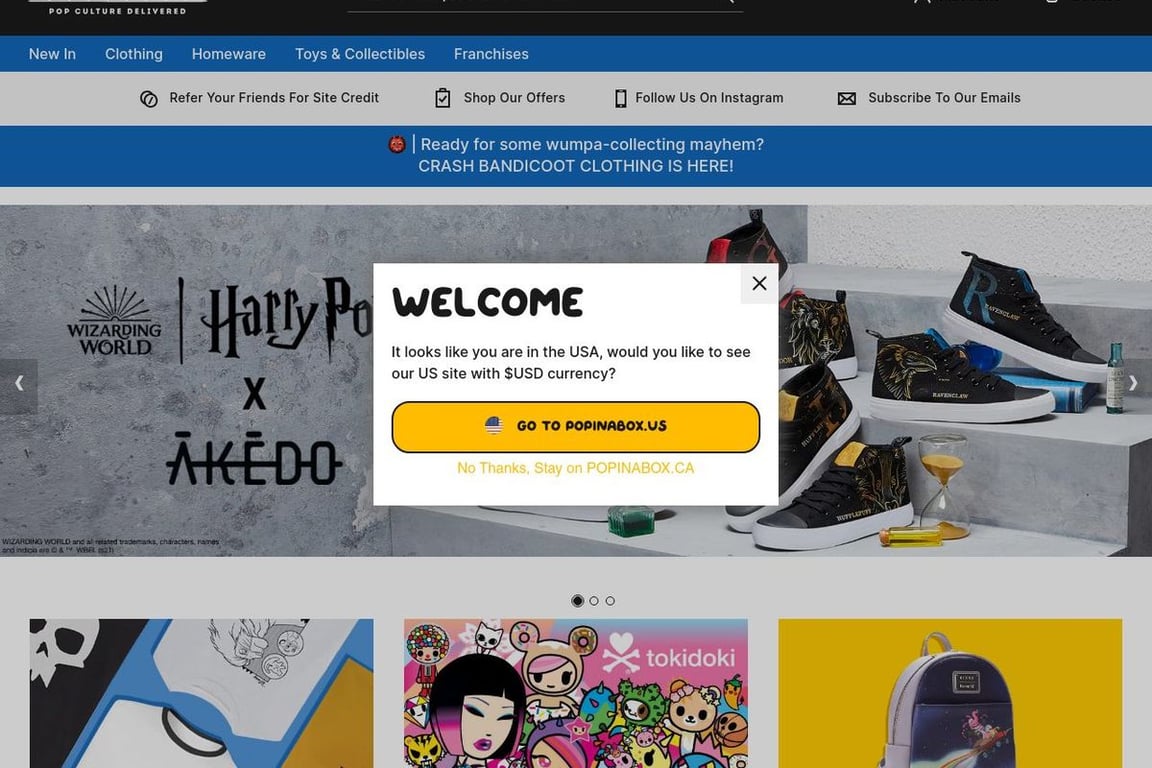Open the Homeware menu
Screen dimensions: 1152x768
(228, 54)
